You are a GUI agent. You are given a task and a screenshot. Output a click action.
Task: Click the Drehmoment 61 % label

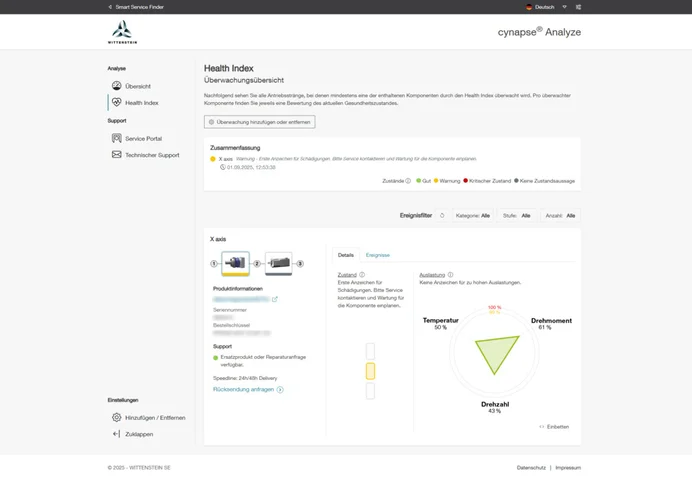point(551,323)
